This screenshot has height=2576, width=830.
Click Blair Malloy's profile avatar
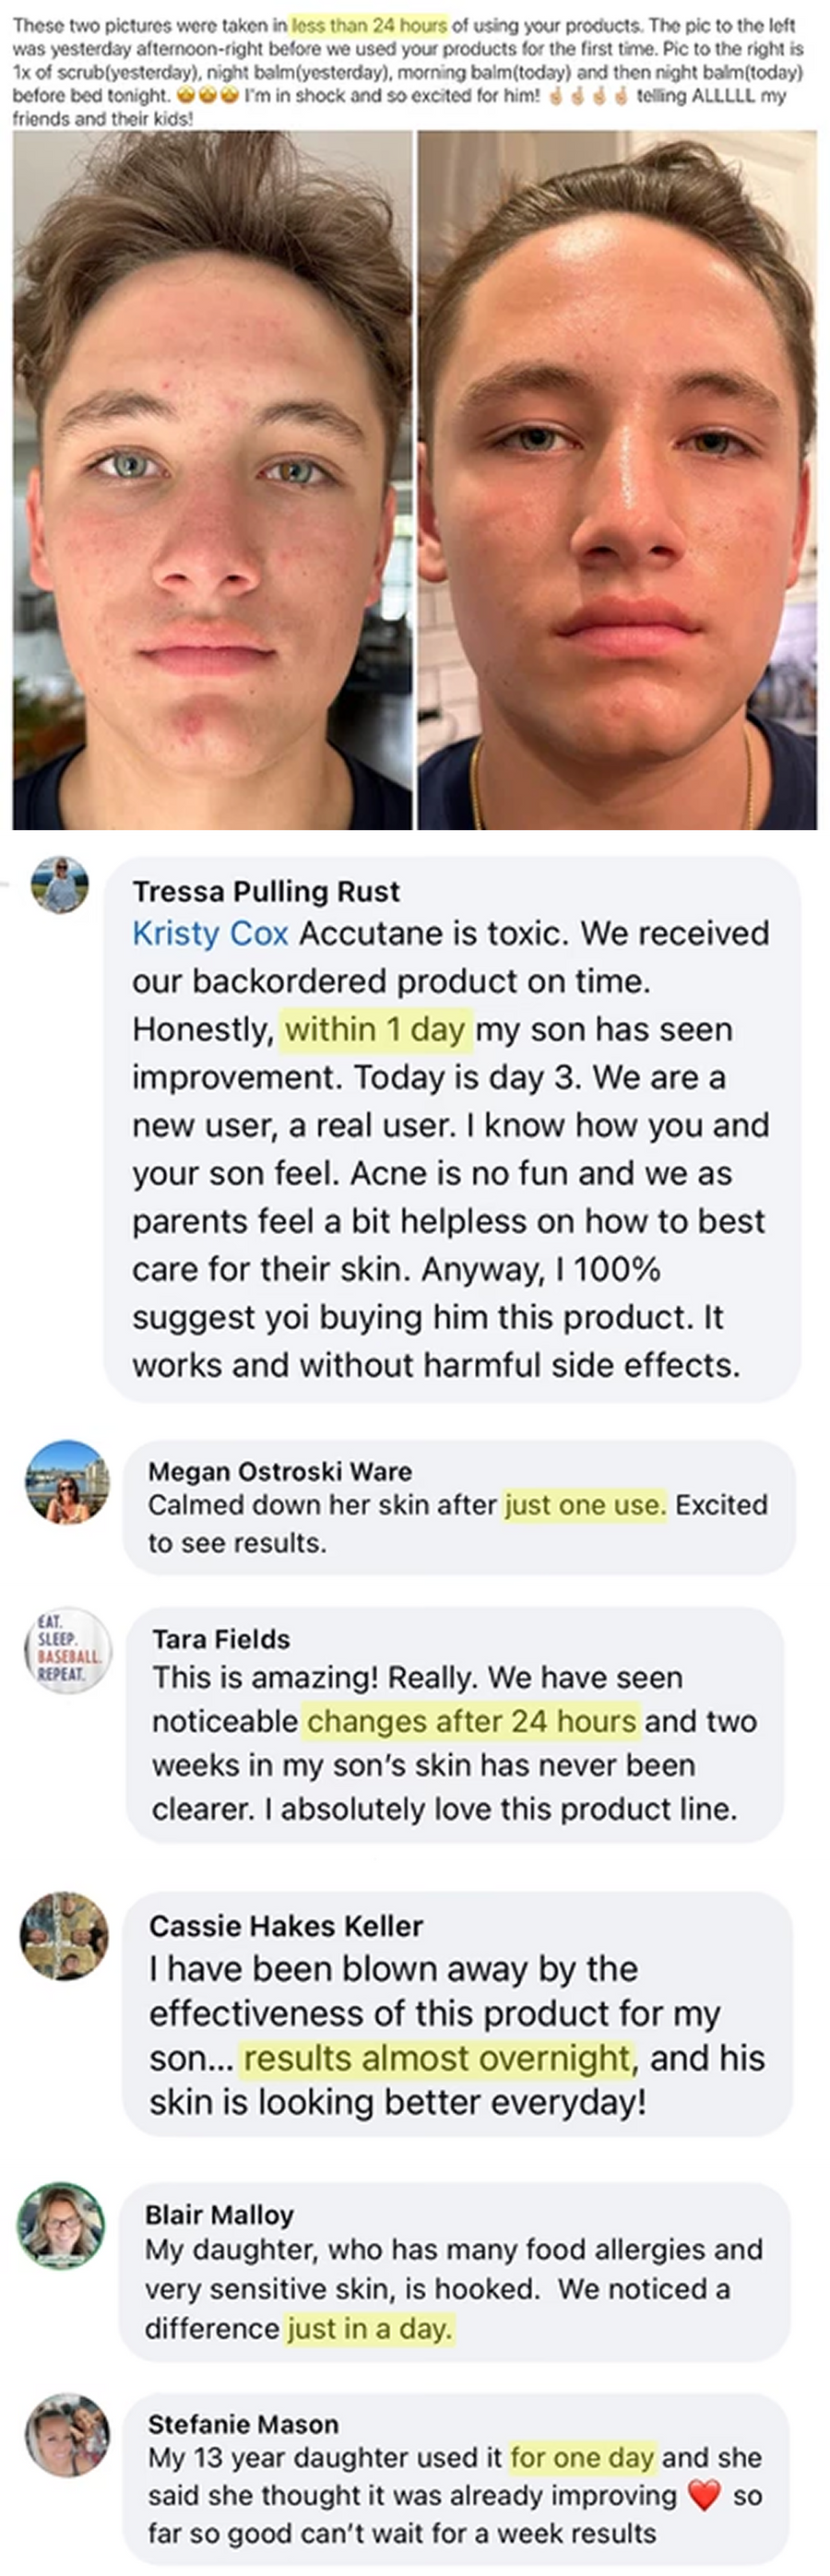(x=61, y=2226)
